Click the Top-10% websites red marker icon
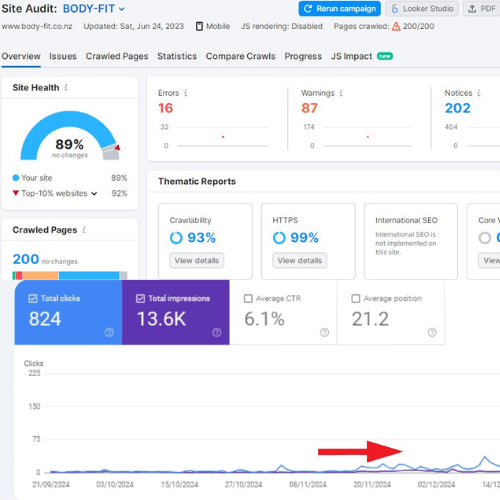Image resolution: width=500 pixels, height=500 pixels. (x=16, y=193)
